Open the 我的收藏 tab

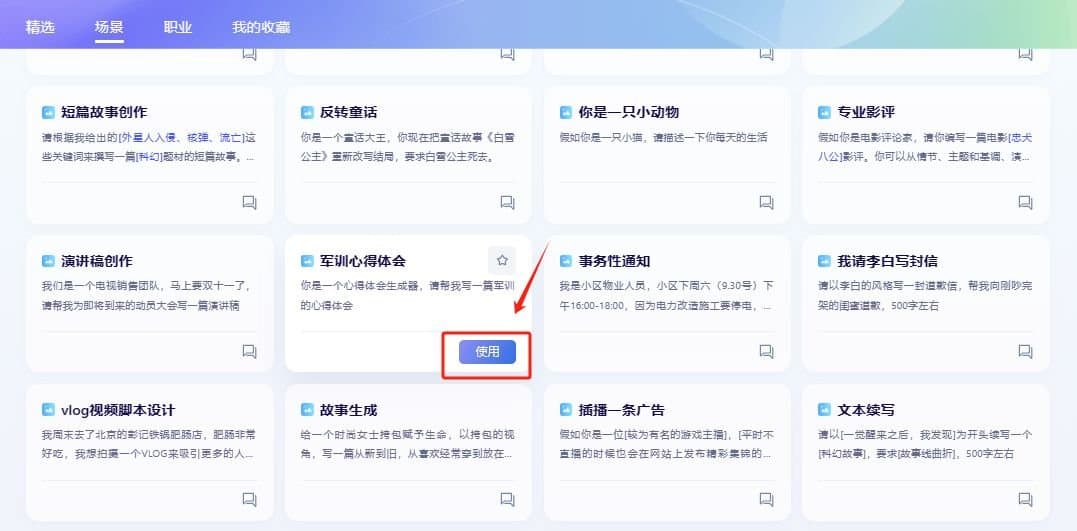261,27
